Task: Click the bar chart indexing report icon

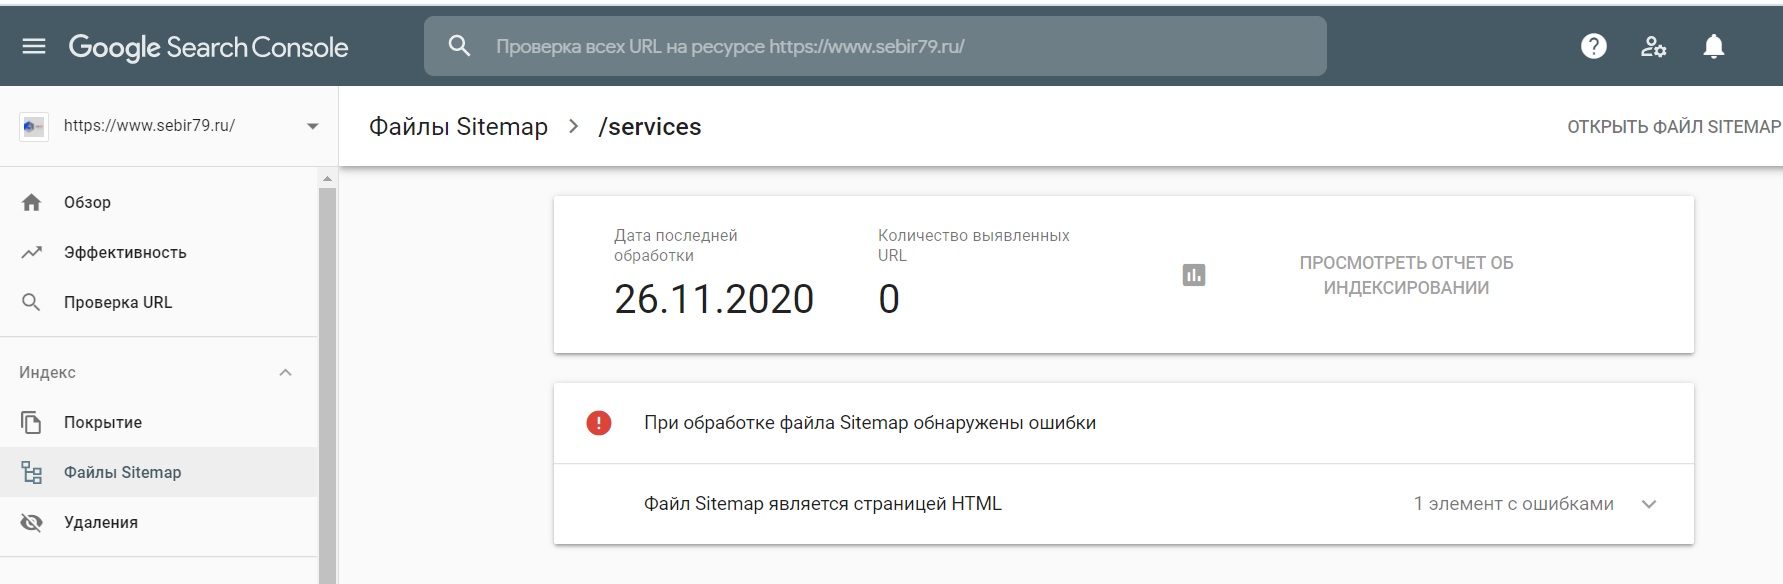Action: 1193,275
